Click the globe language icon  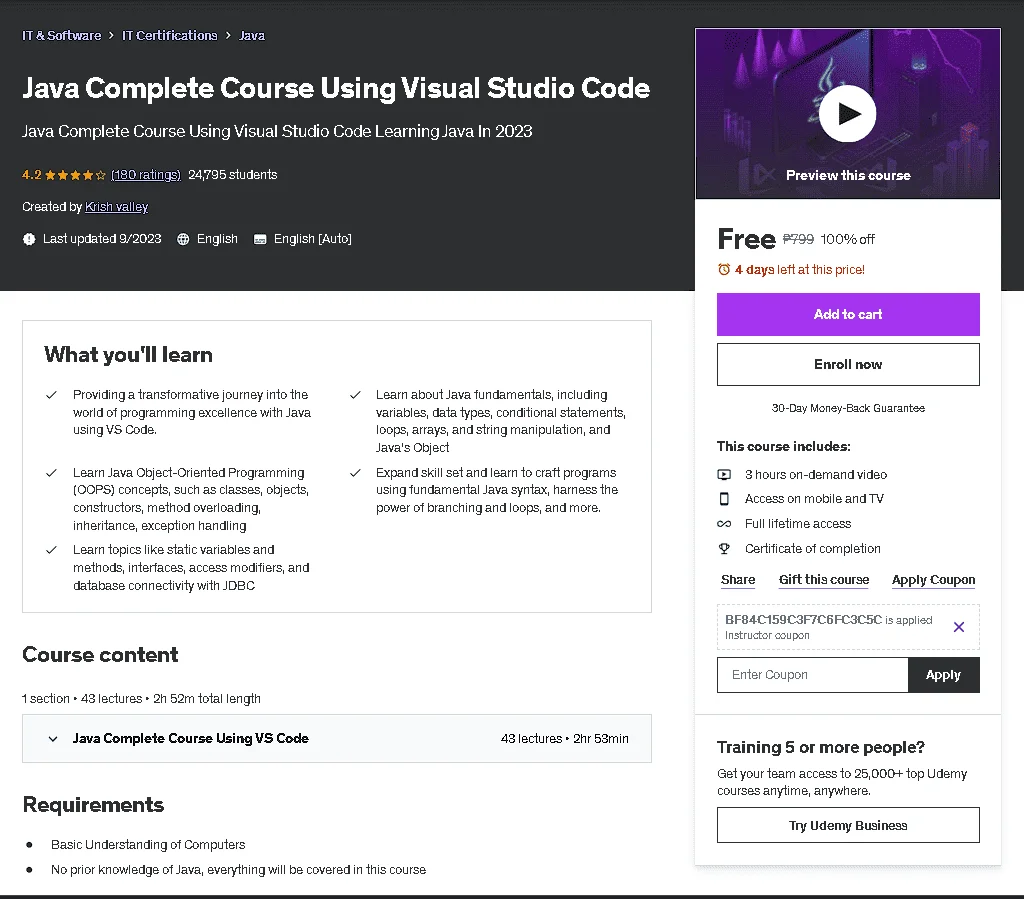point(184,239)
